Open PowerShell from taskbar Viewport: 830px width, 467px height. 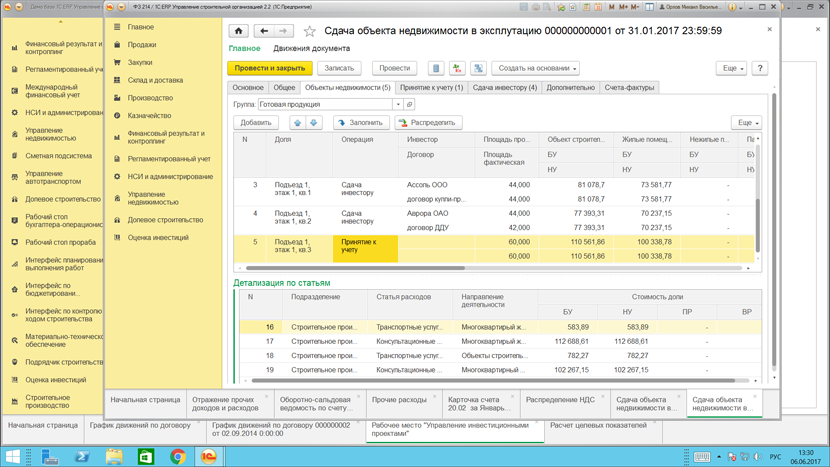(x=82, y=456)
